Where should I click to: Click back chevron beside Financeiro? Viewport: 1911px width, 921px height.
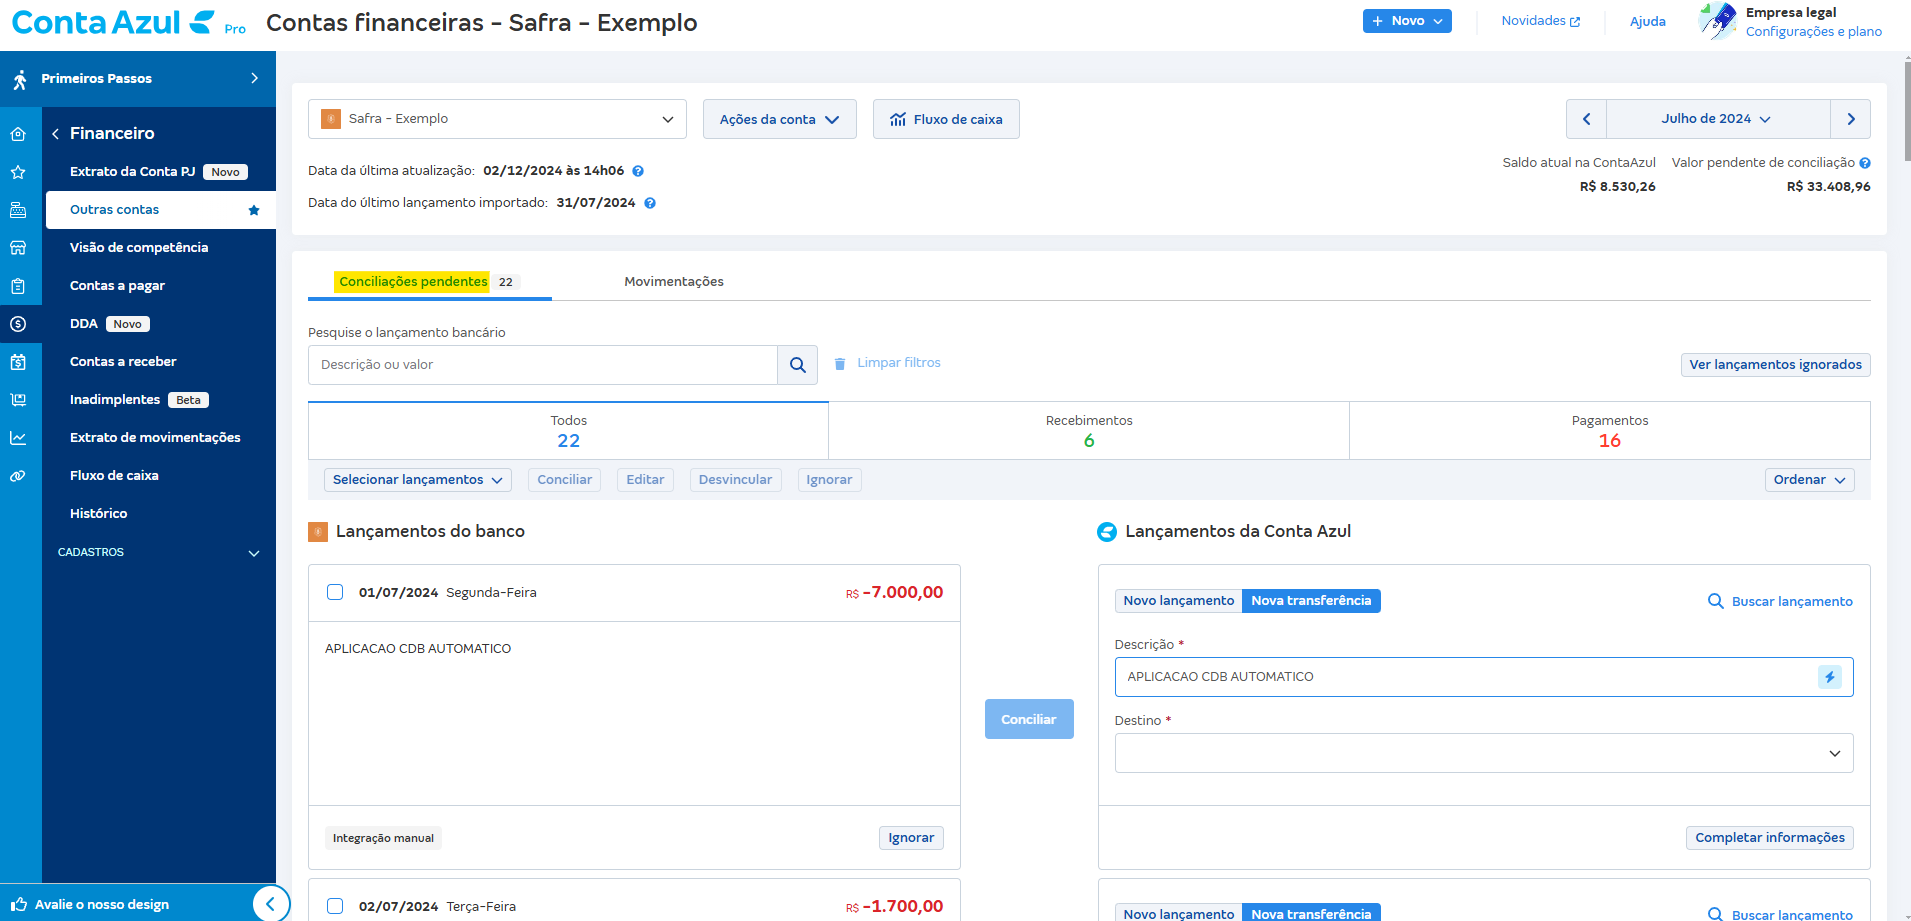pos(56,134)
